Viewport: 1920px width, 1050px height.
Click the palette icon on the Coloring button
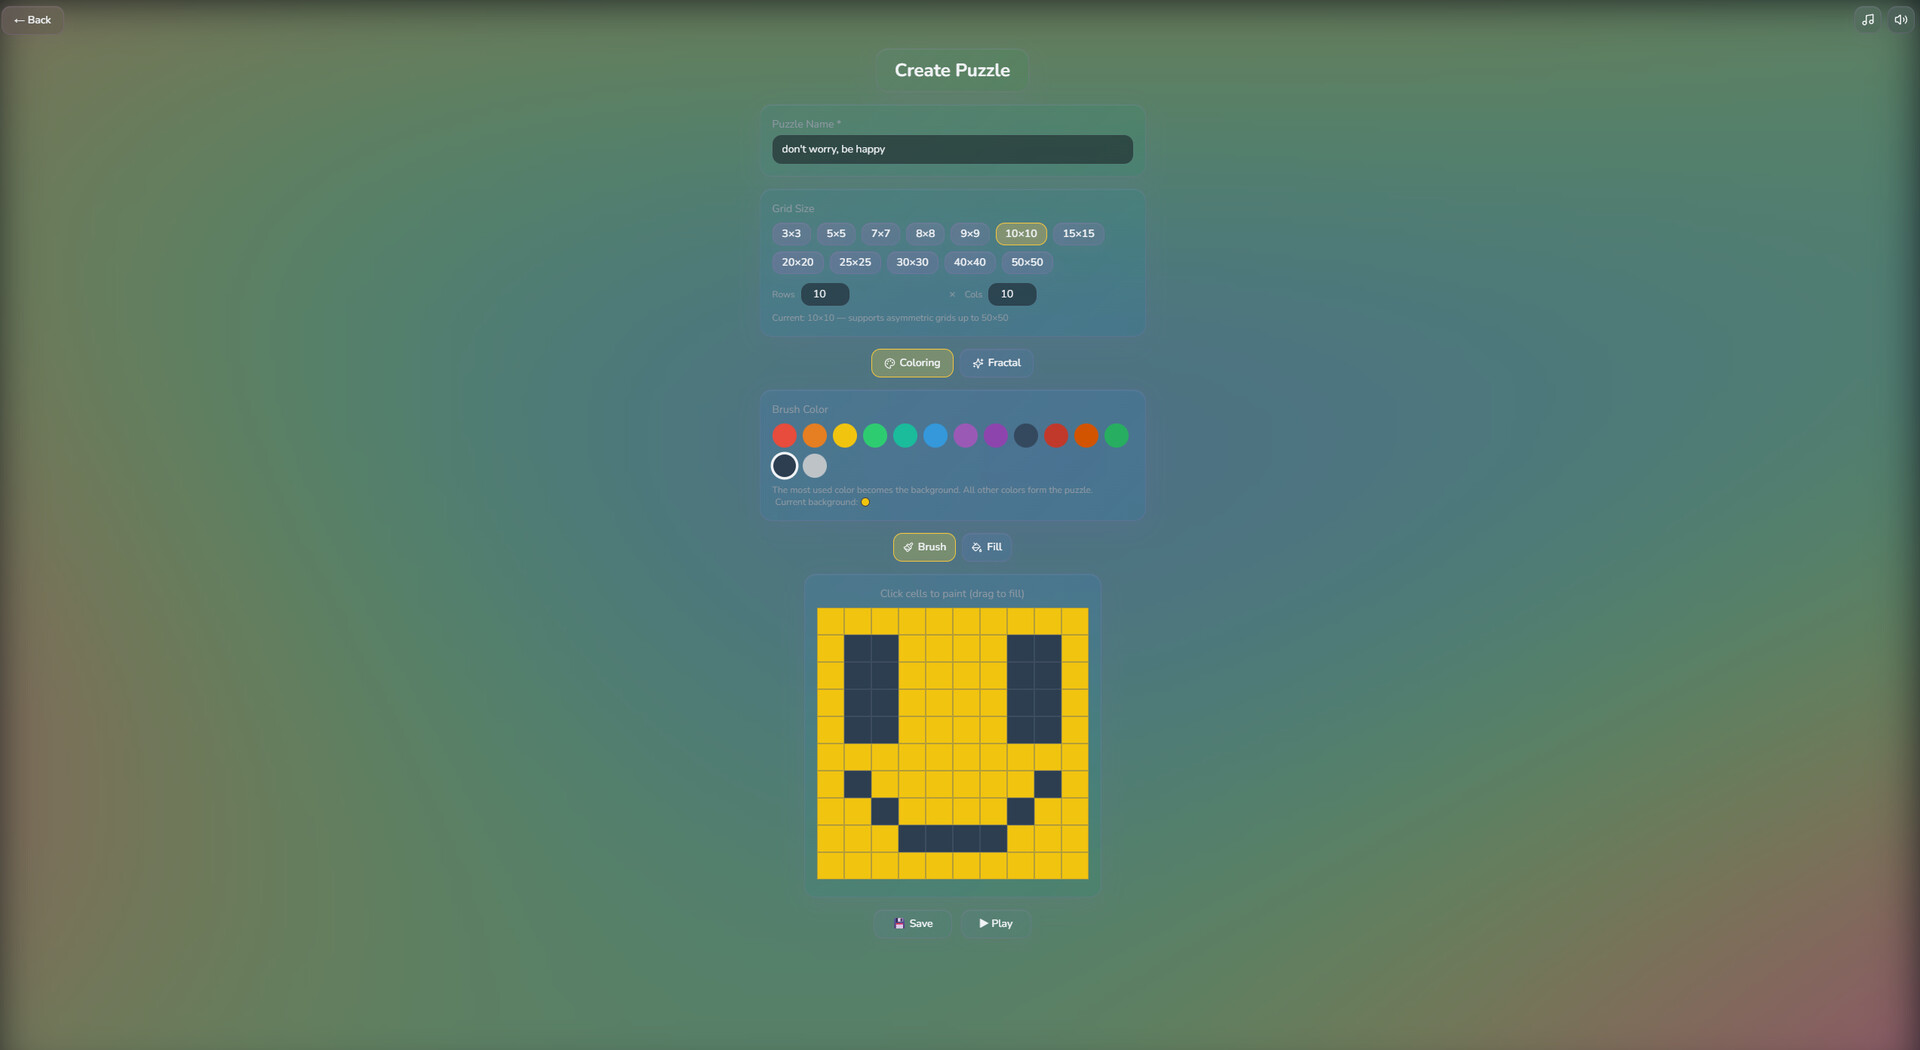click(x=888, y=363)
